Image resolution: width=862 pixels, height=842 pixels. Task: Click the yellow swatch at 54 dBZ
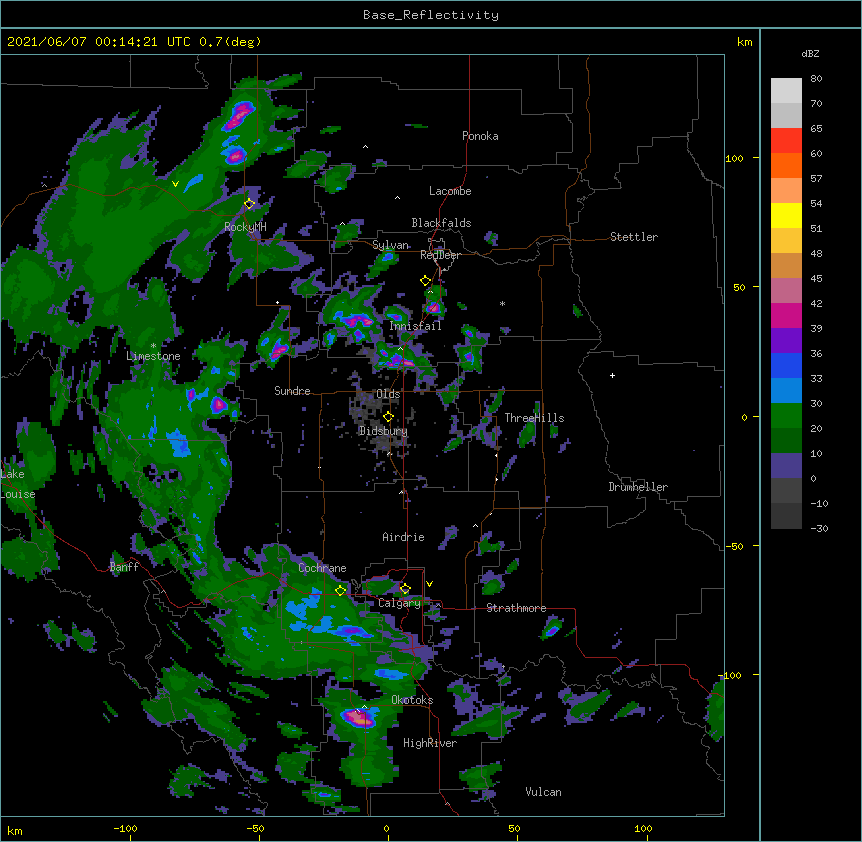click(x=786, y=215)
